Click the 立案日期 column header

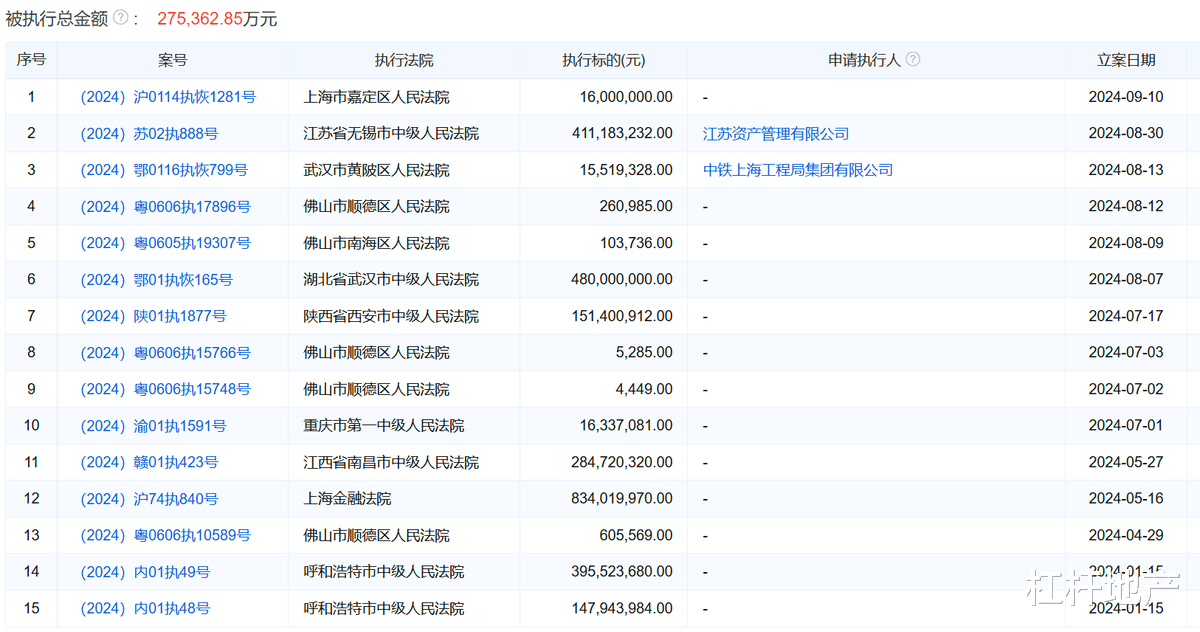coord(1126,60)
